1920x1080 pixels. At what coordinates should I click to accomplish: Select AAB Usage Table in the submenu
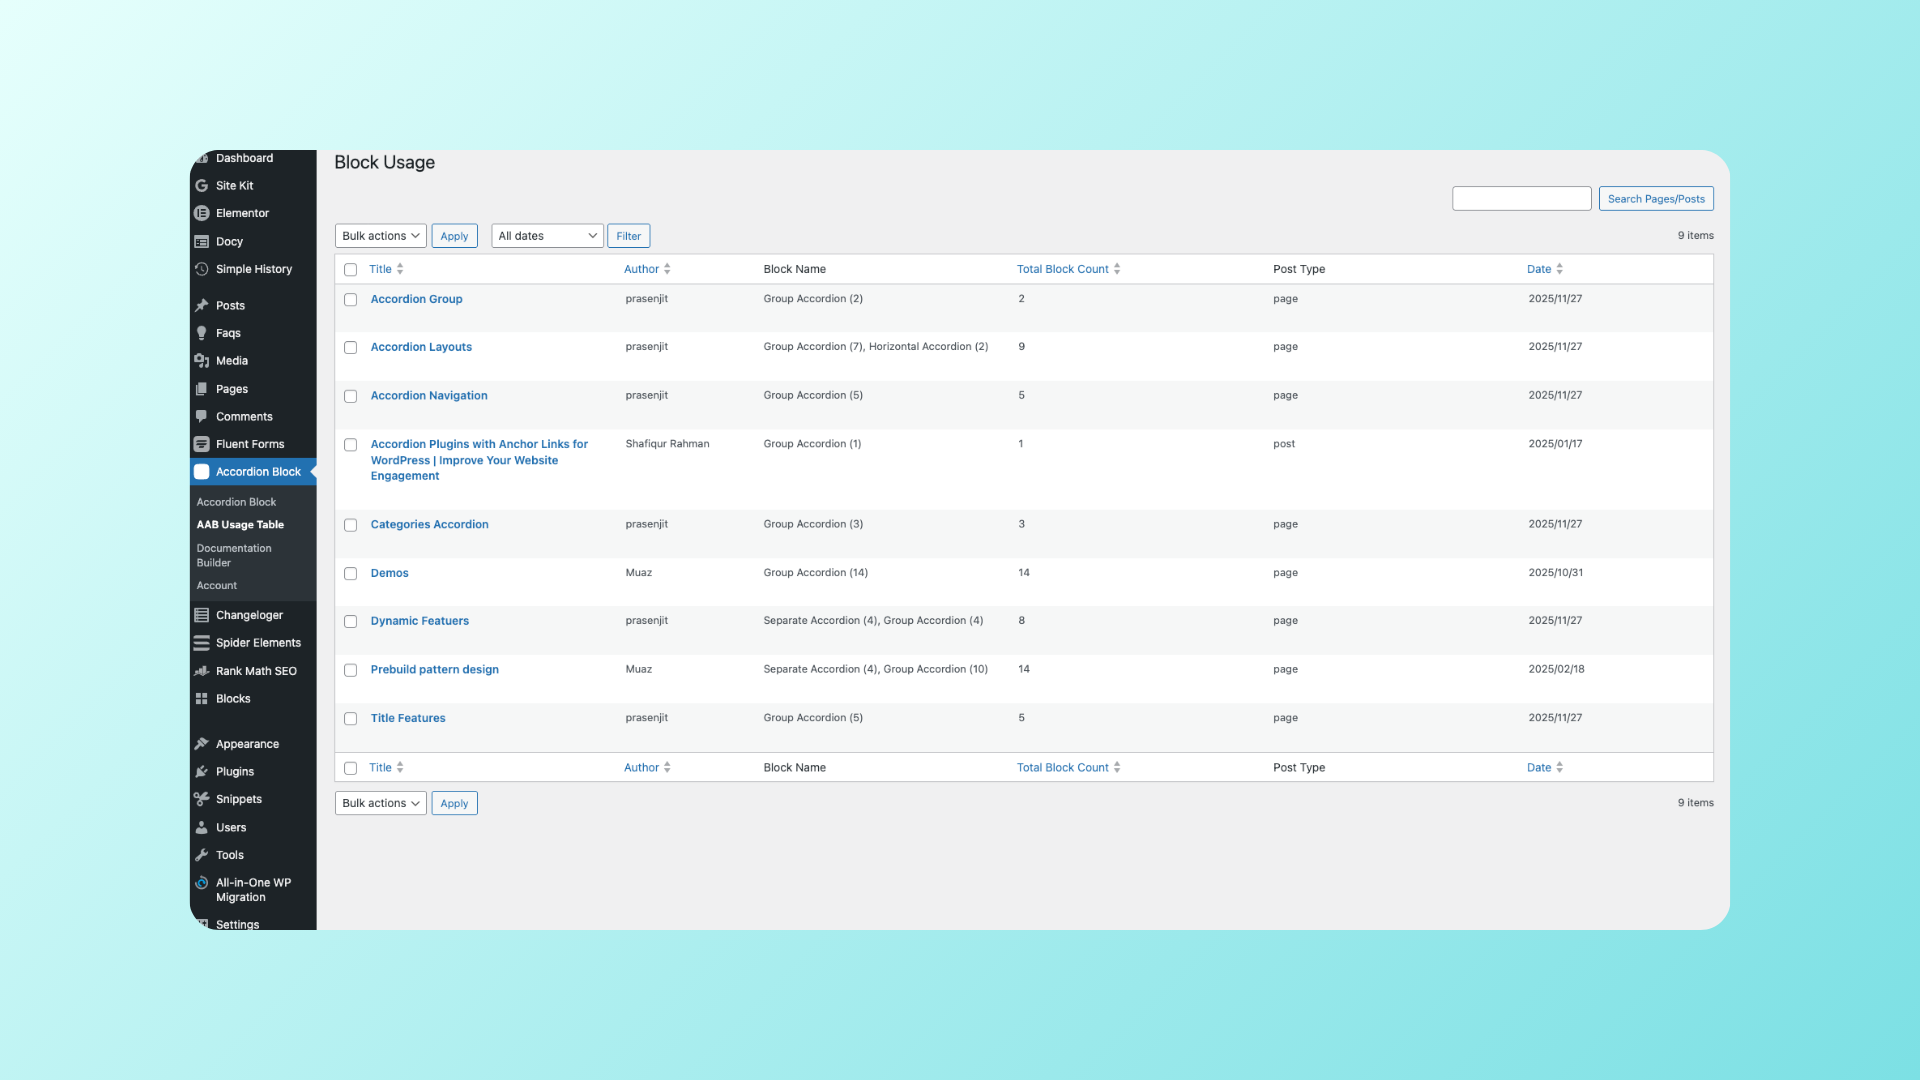(x=239, y=524)
